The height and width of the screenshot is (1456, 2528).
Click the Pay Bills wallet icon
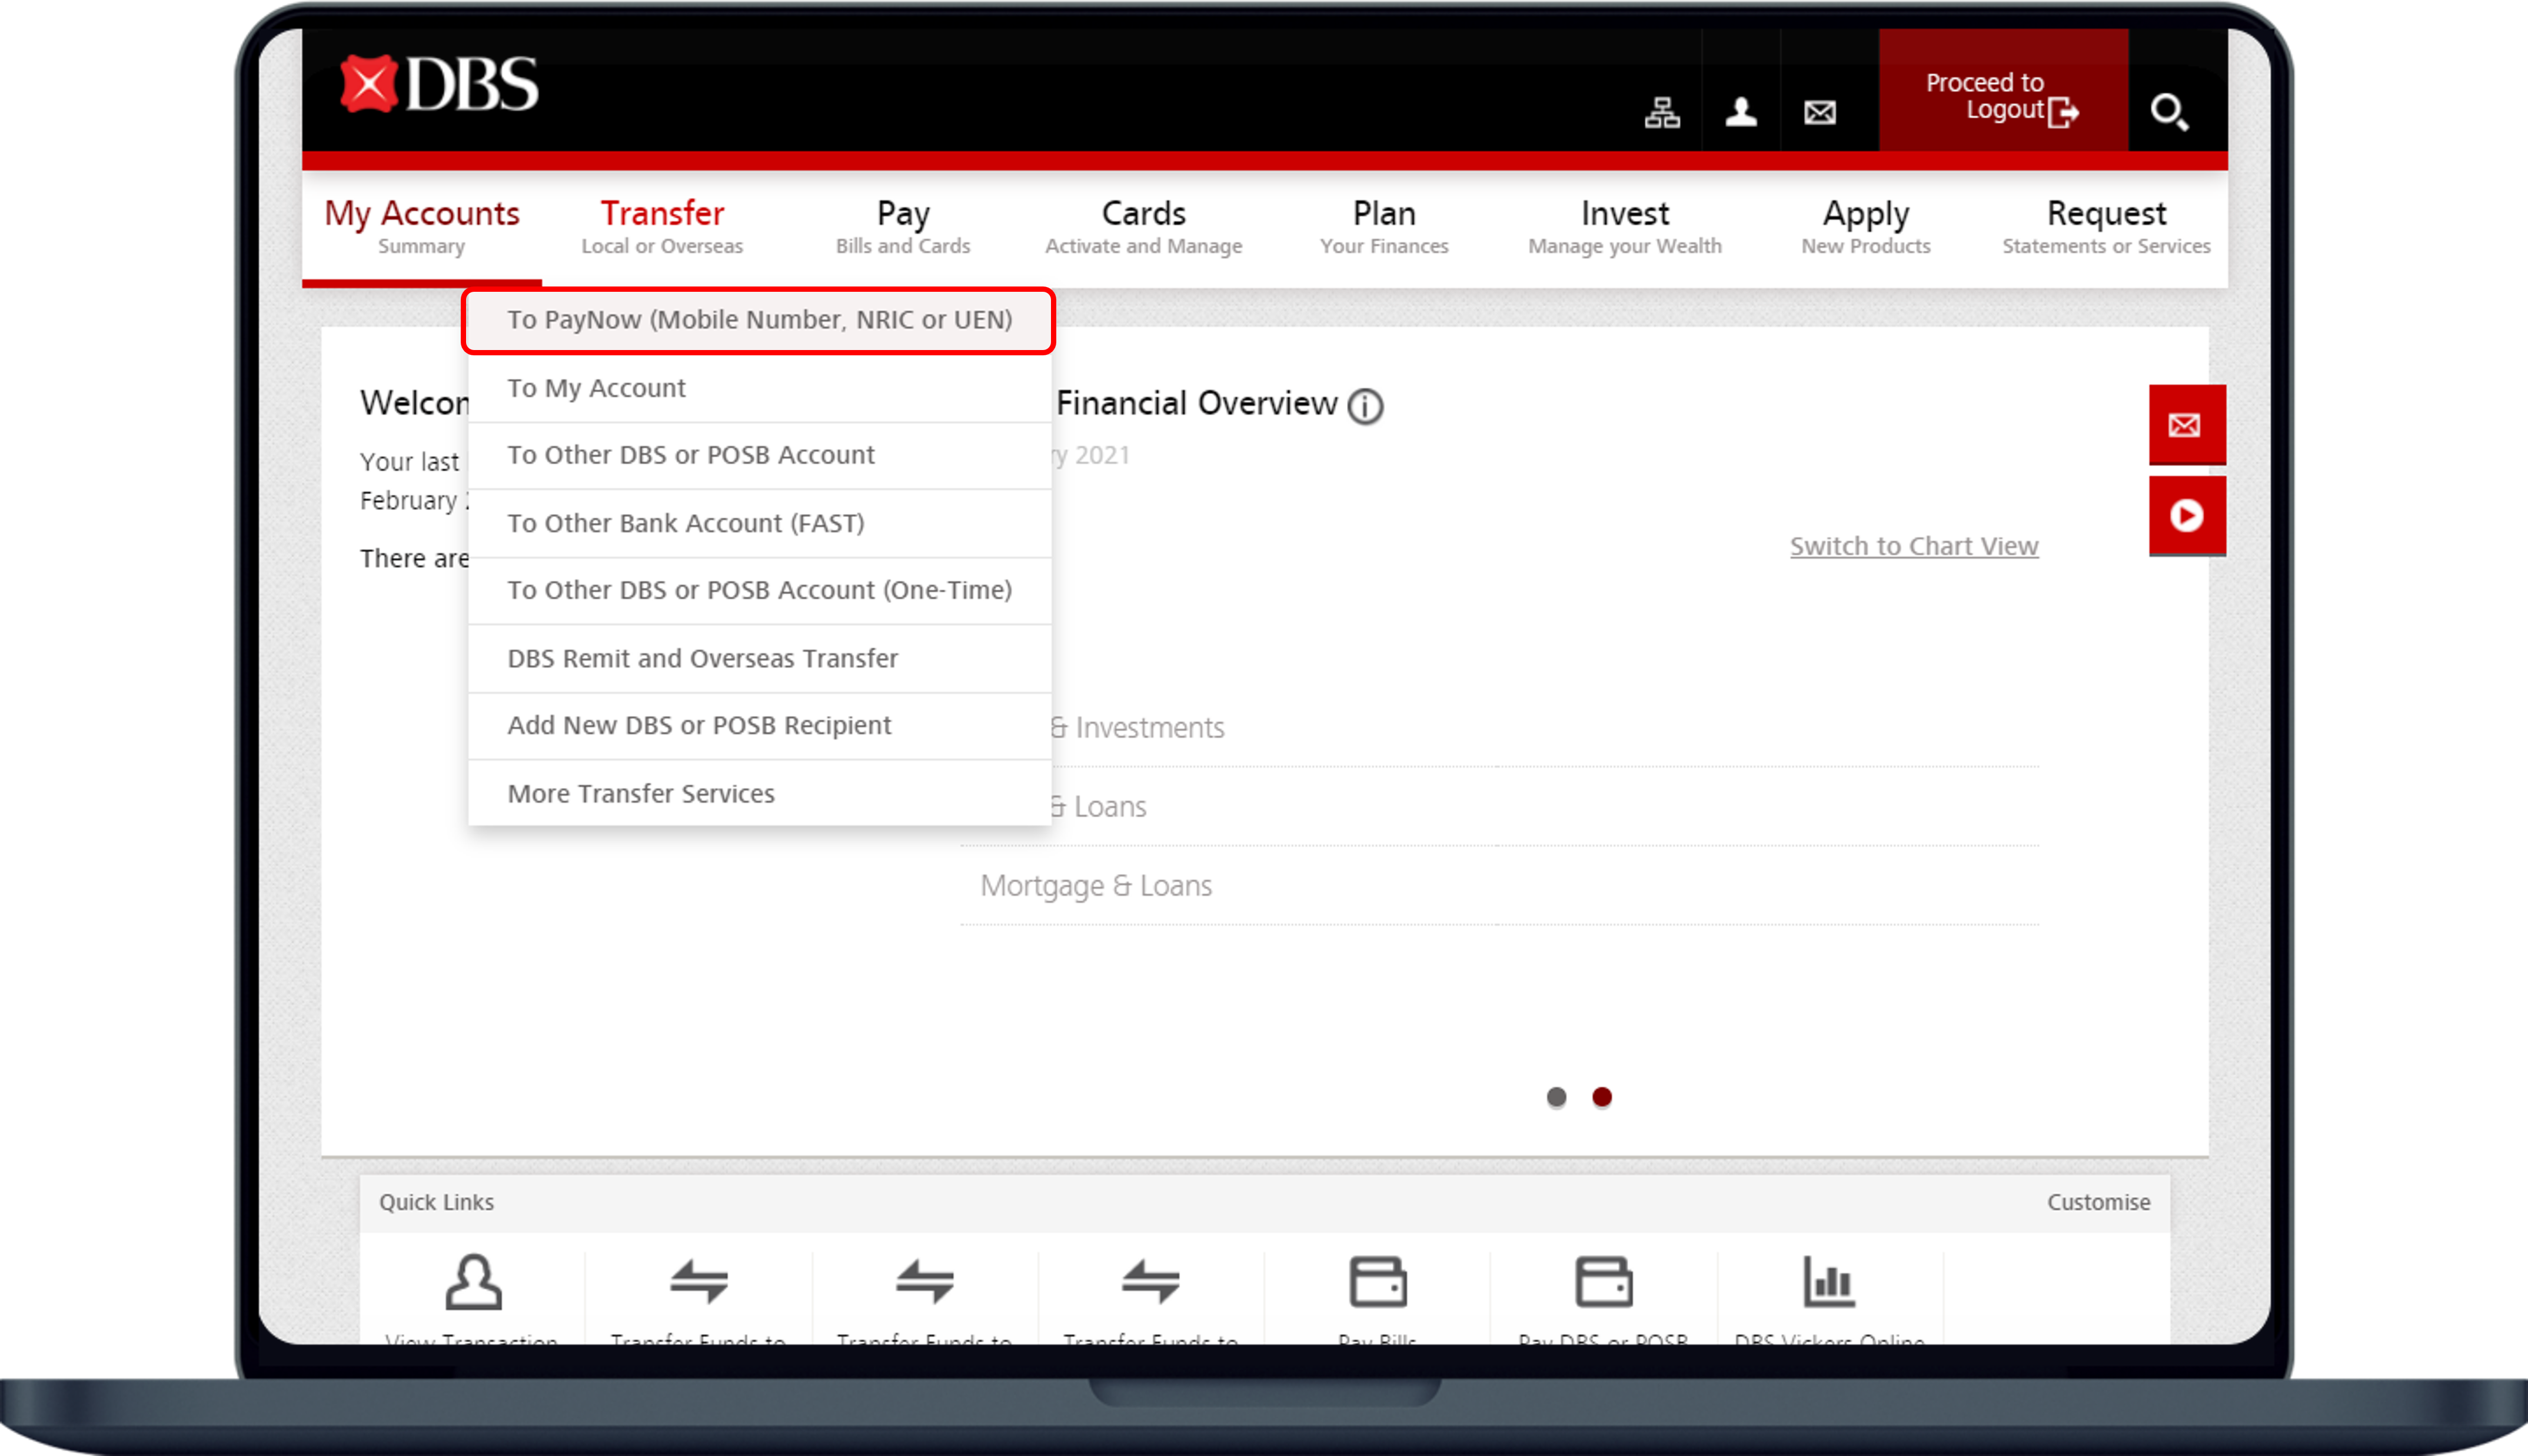[1377, 1282]
